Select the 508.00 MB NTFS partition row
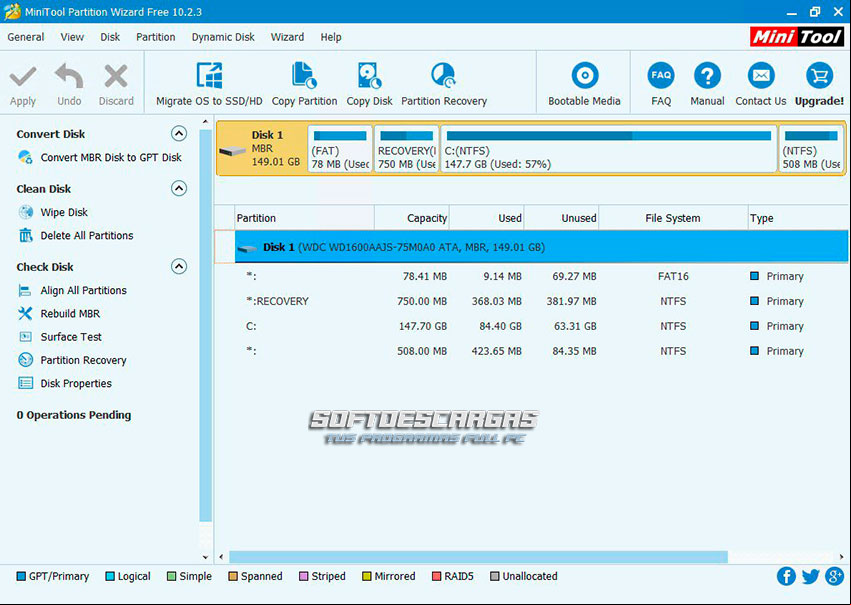 point(541,351)
